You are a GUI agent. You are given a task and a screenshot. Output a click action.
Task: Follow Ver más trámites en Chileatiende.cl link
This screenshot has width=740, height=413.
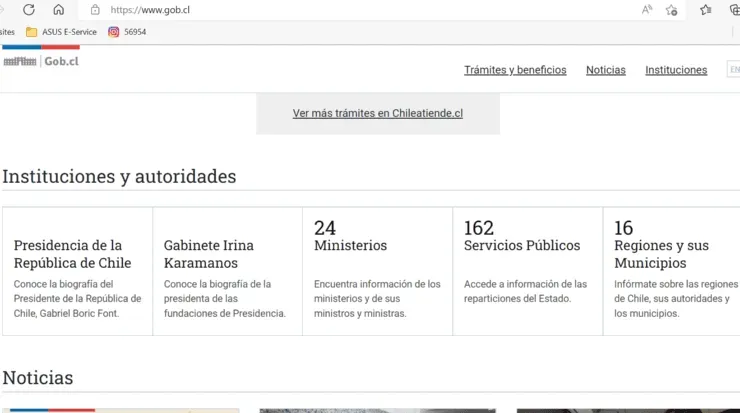click(x=378, y=113)
